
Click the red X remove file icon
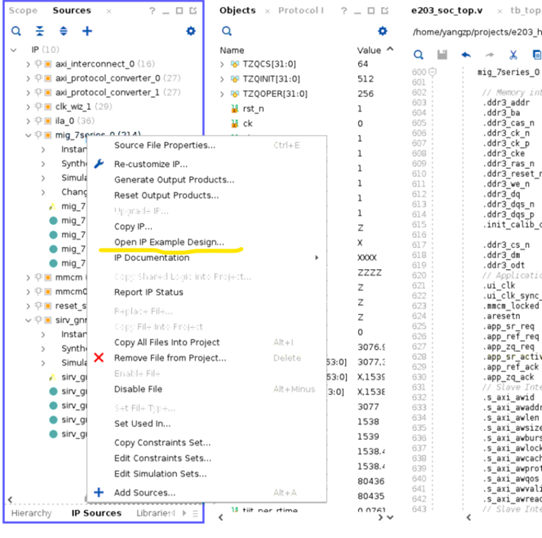(99, 358)
